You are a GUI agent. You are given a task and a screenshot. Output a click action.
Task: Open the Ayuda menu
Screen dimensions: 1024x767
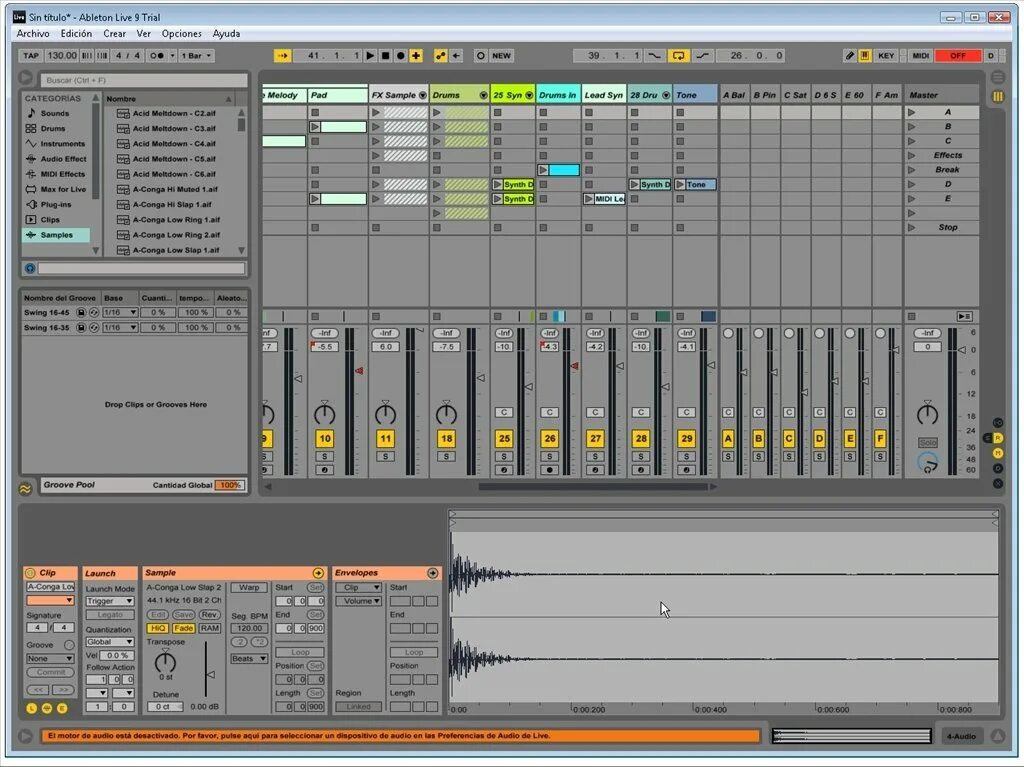pos(227,33)
